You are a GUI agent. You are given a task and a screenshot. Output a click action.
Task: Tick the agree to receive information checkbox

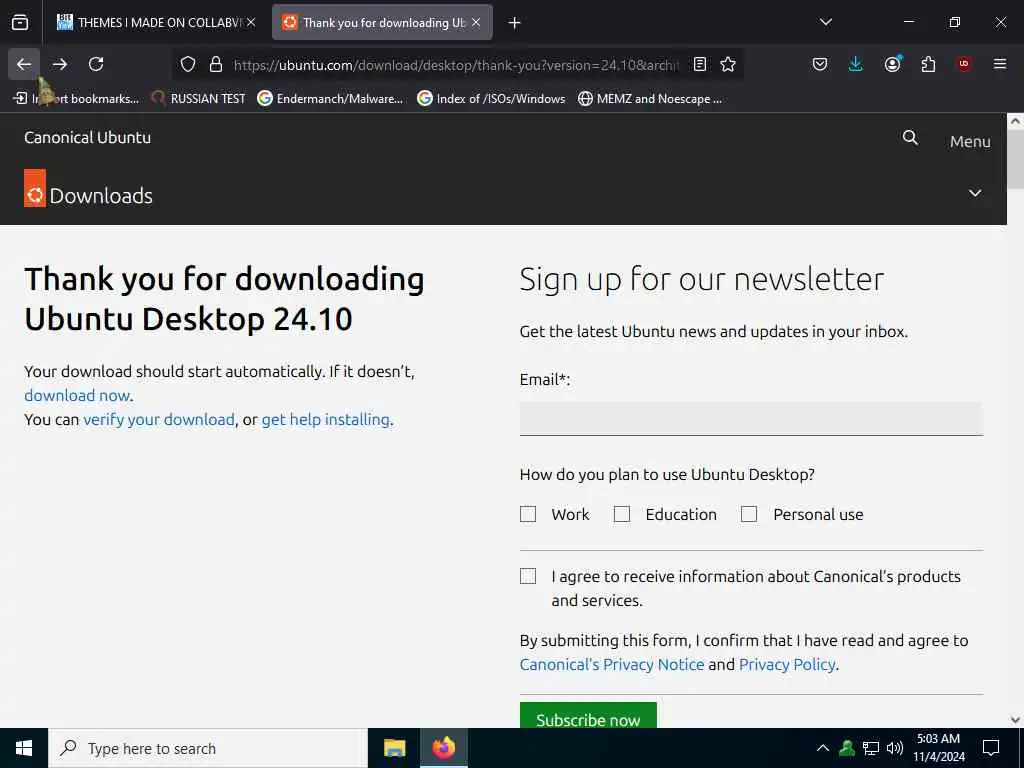[x=528, y=576]
